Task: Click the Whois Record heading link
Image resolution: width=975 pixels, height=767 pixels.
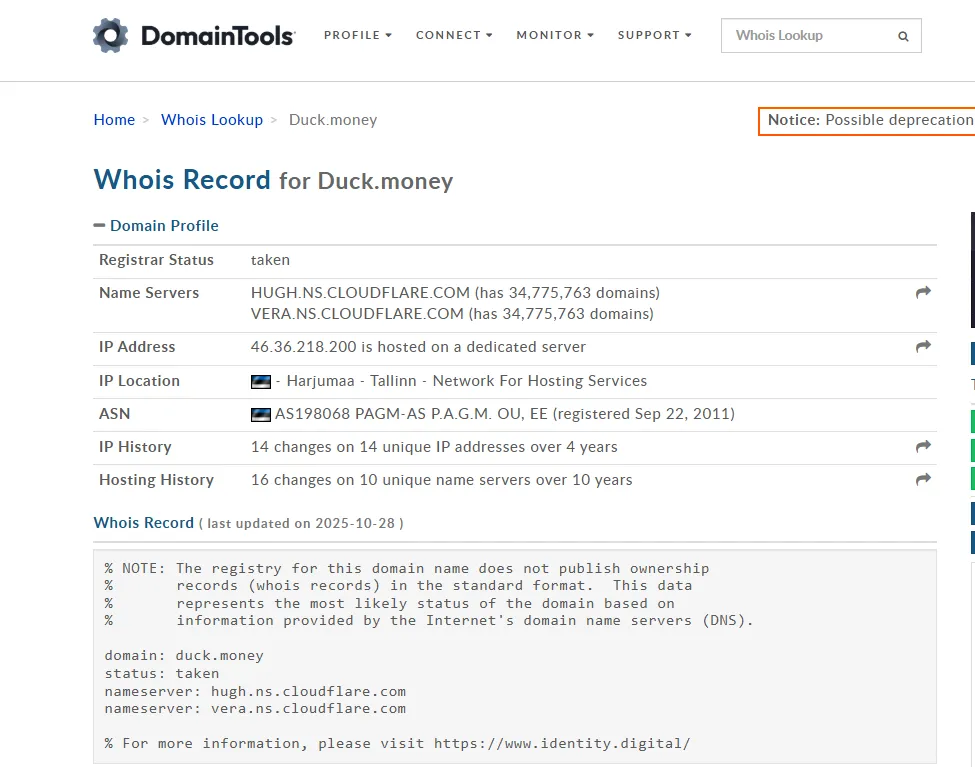Action: 144,523
